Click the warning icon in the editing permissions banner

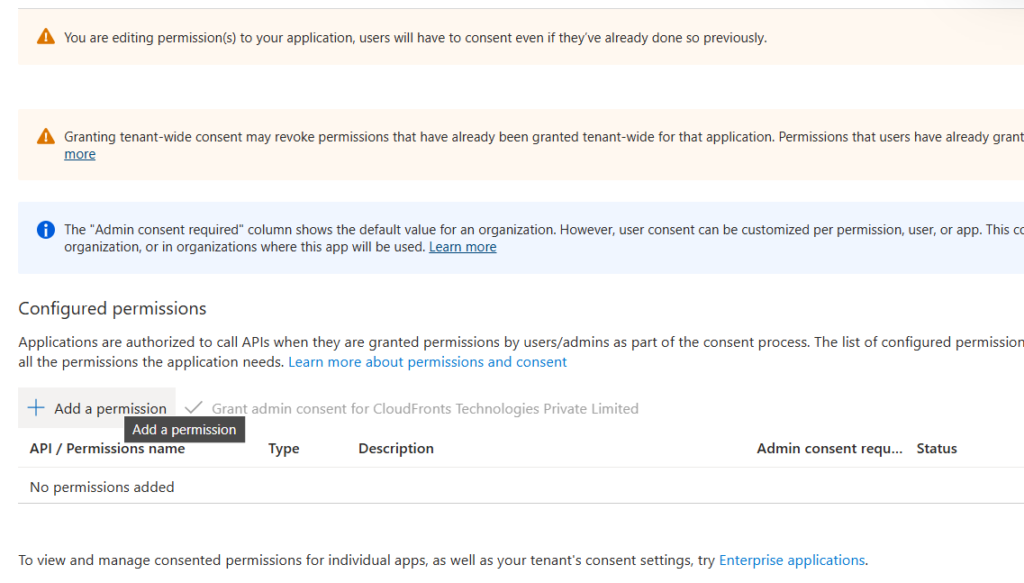coord(46,37)
